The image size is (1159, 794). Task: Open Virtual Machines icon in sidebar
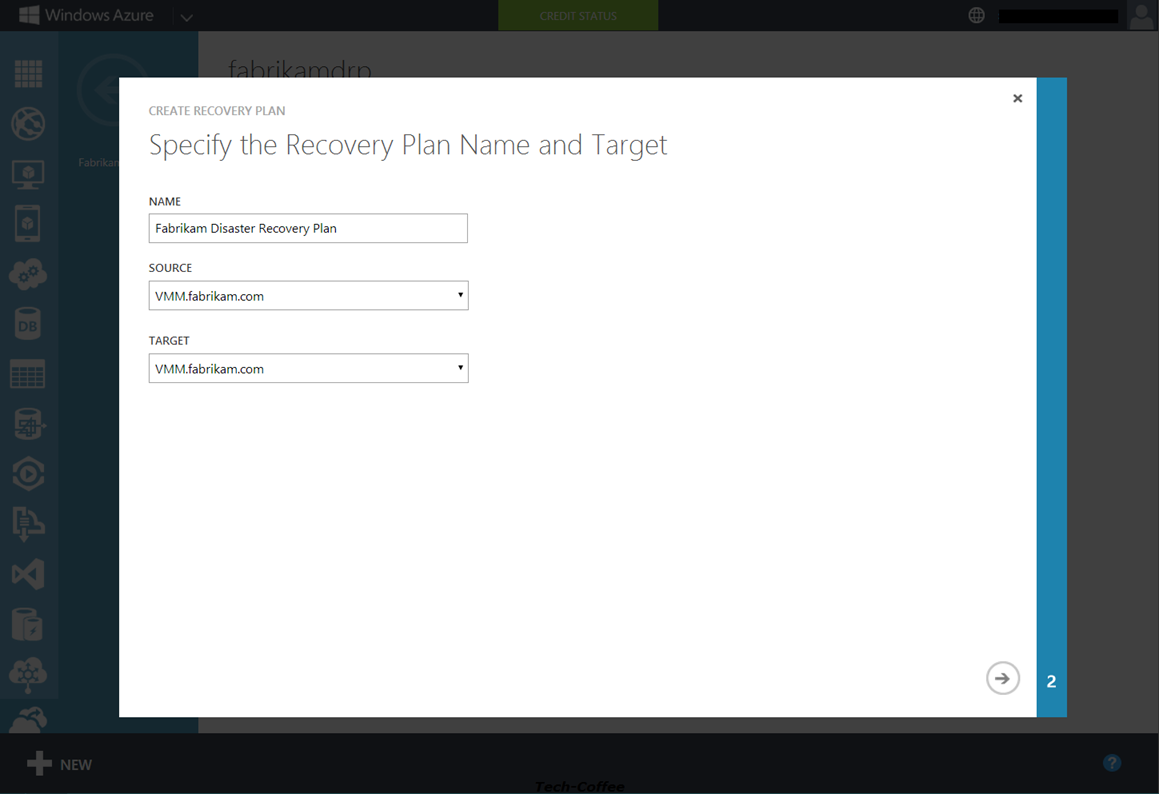[x=28, y=174]
